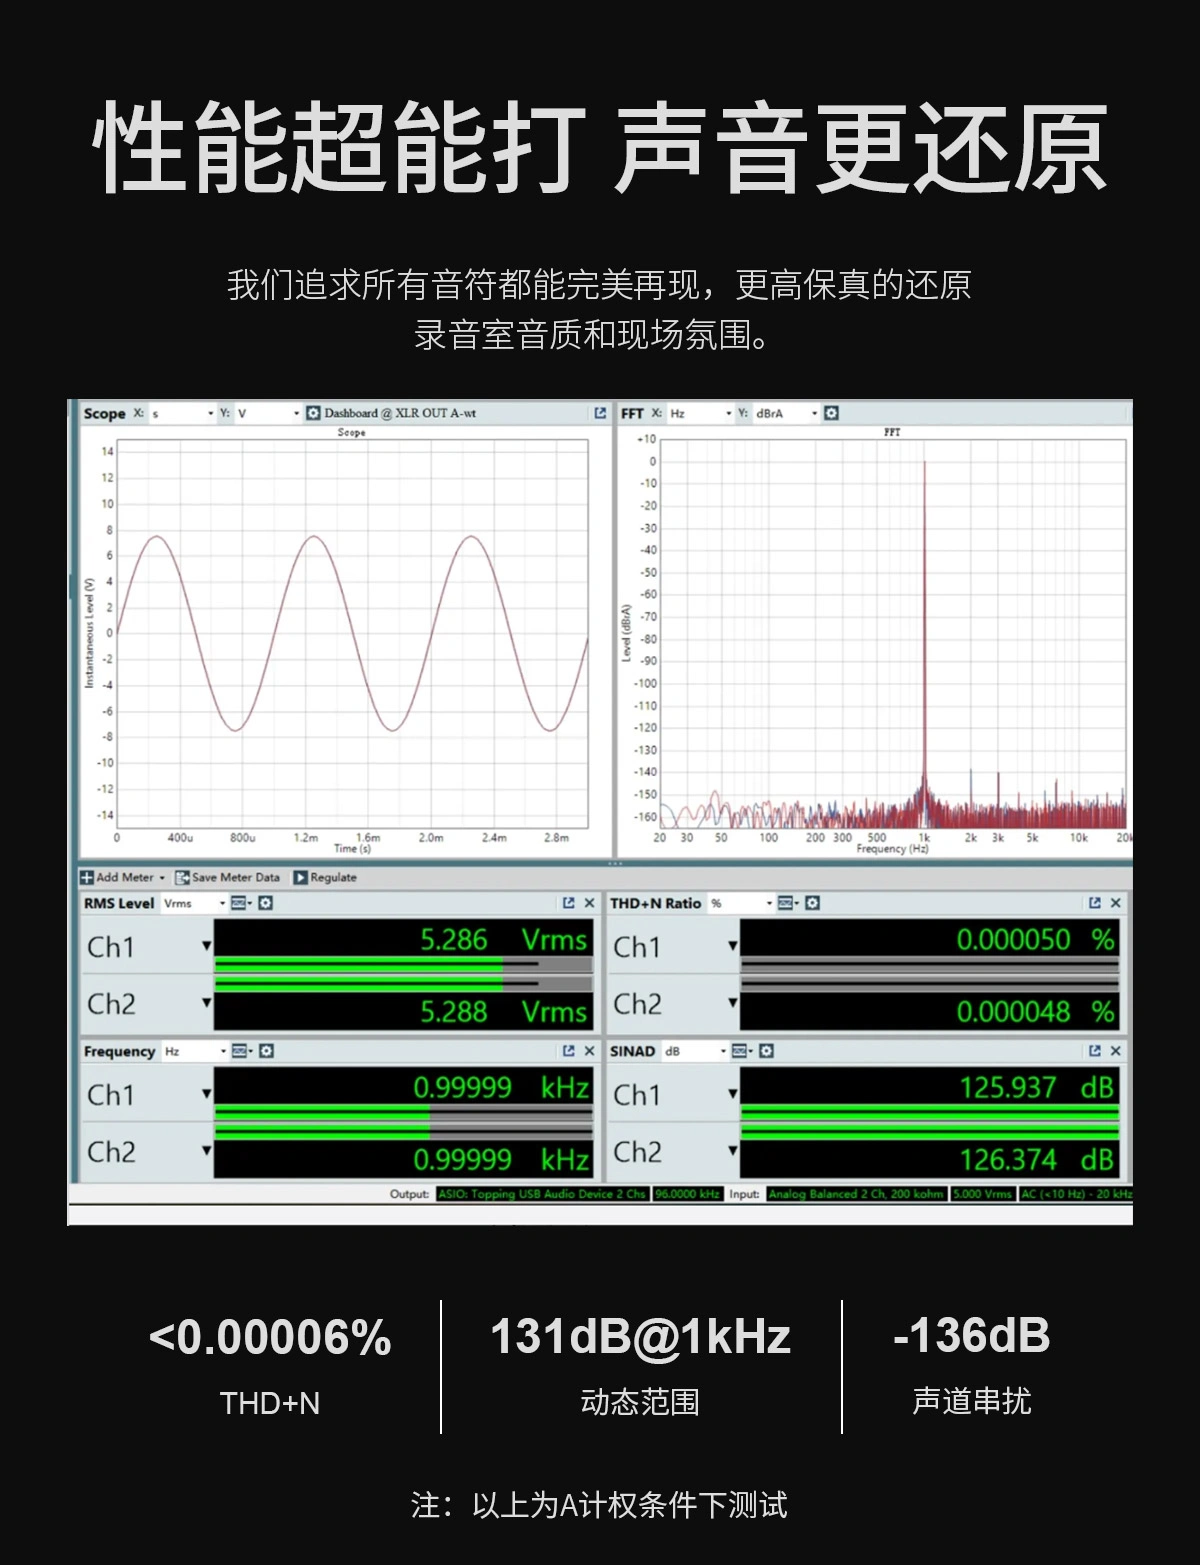The width and height of the screenshot is (1200, 1565).
Task: Open THD+N Ratio display format icon
Action: tap(786, 903)
